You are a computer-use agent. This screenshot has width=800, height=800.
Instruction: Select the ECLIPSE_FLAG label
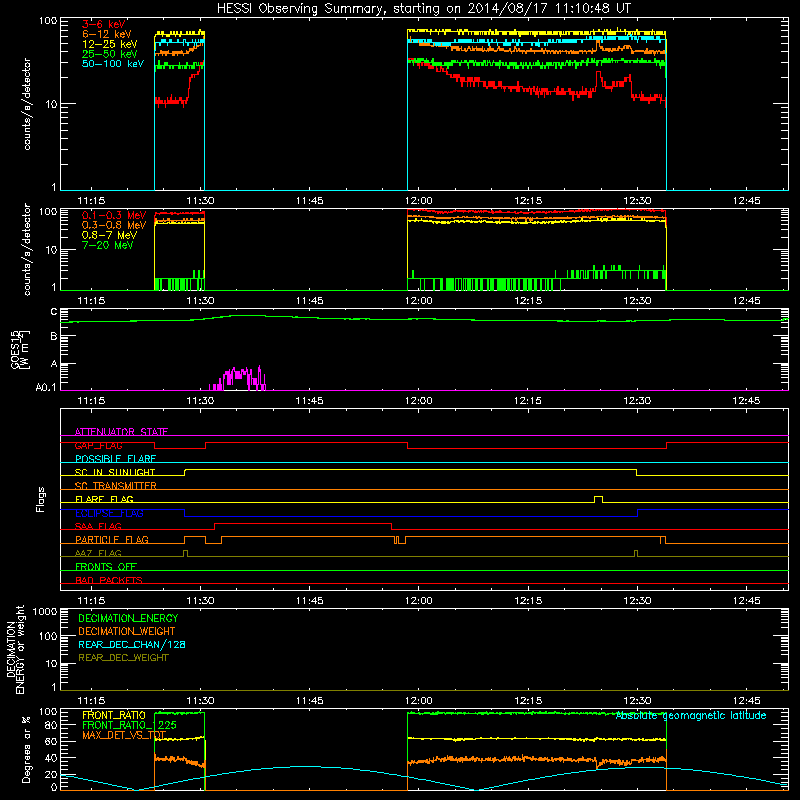tap(109, 513)
